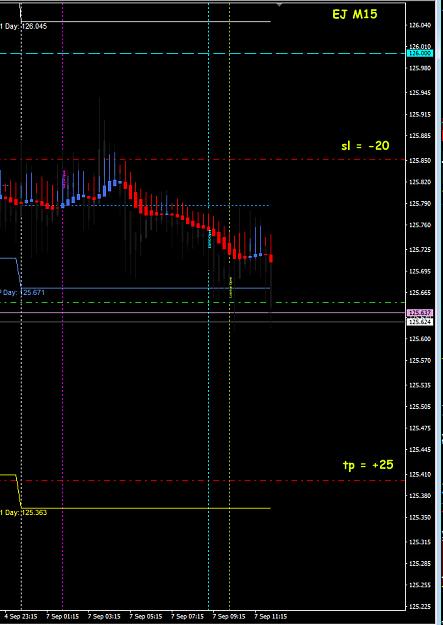Viewport: 443px width, 625px height.
Task: Click the 125.665 value on price scale
Action: (x=420, y=293)
